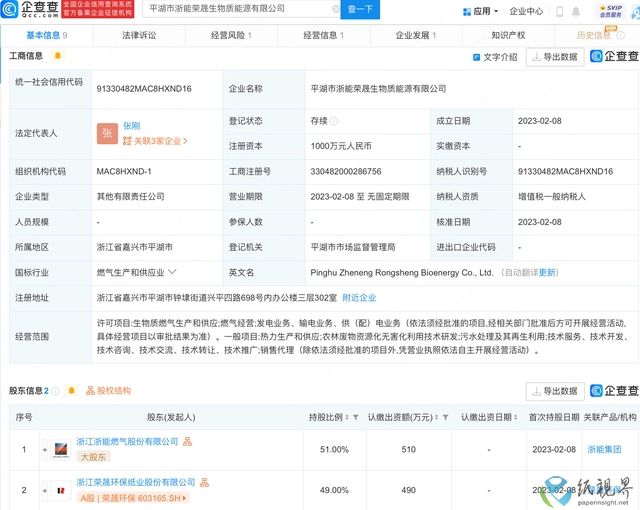Click 平湖市市场监督管理局 registration authority
Viewport: 640px width, 510px height.
353,247
